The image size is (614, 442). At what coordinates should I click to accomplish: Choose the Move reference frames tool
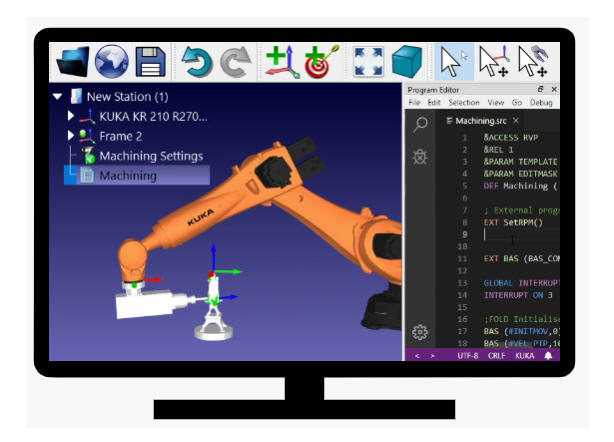click(x=492, y=62)
